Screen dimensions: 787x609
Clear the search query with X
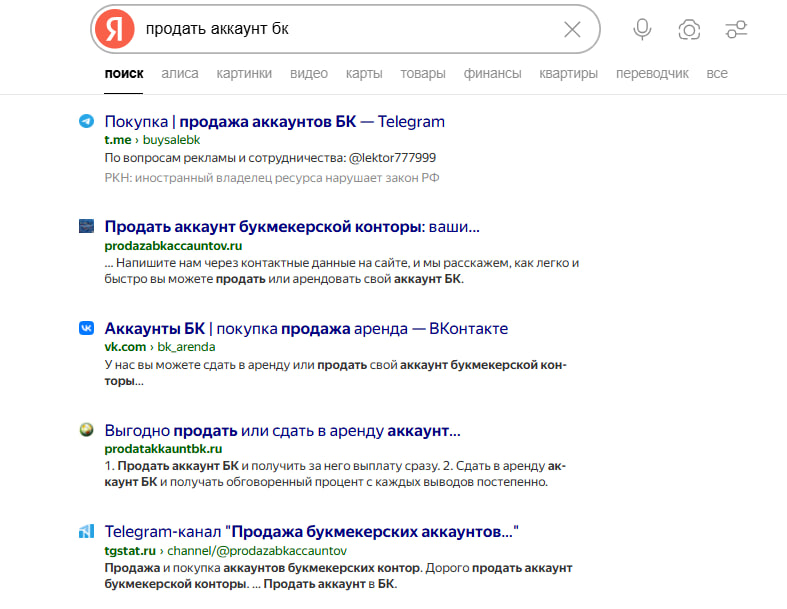[x=572, y=29]
